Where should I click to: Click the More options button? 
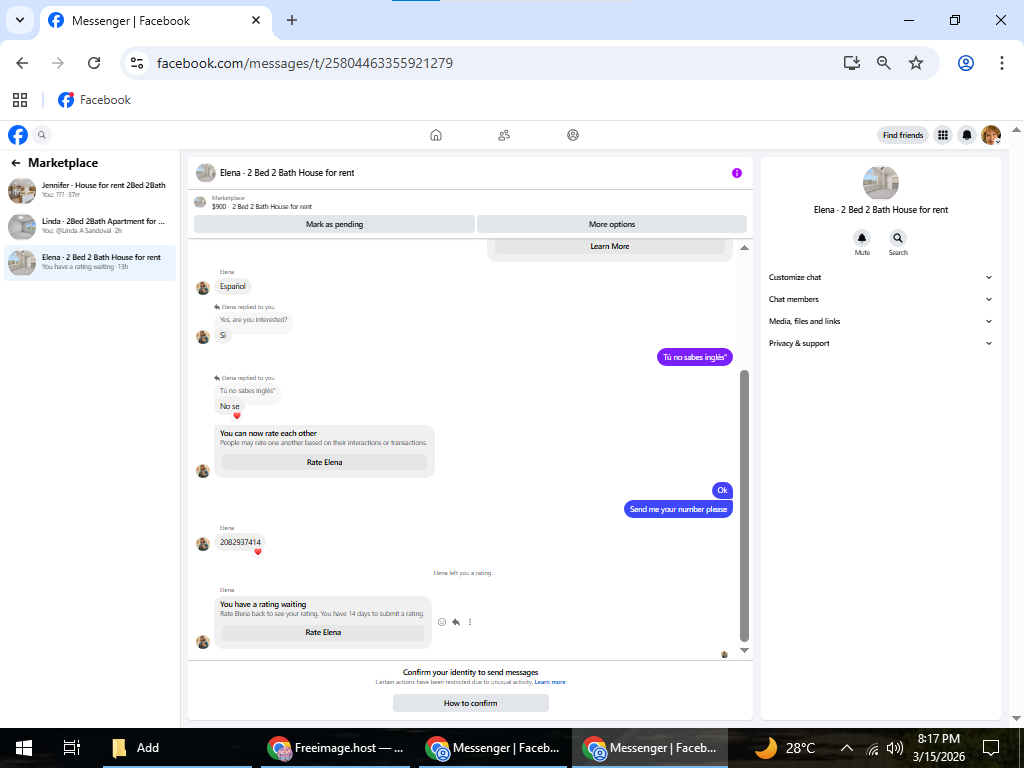click(x=612, y=224)
